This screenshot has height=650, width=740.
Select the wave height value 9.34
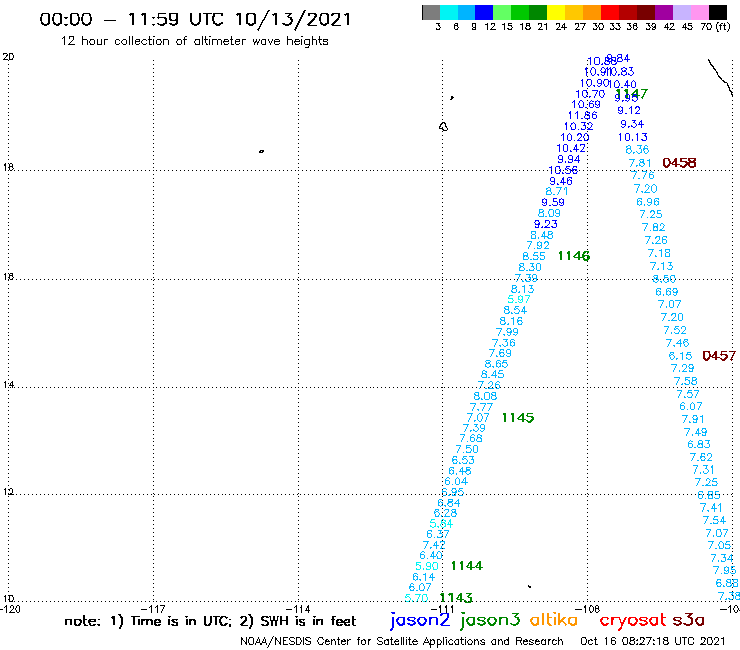pos(632,124)
